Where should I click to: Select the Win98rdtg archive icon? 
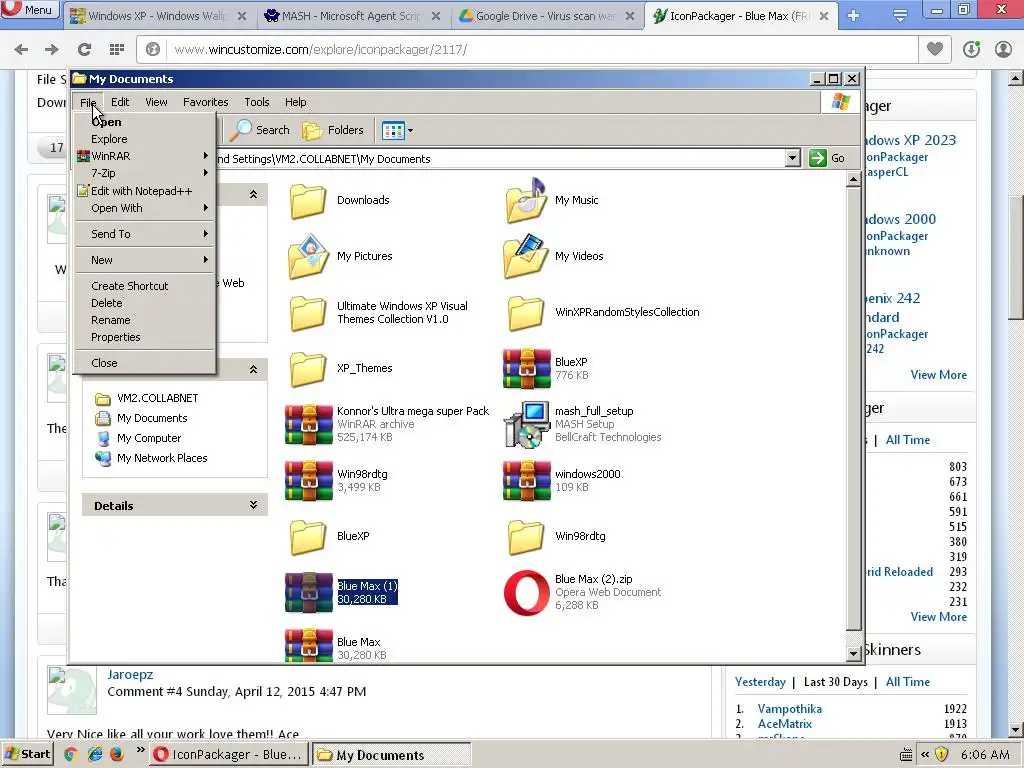click(308, 481)
